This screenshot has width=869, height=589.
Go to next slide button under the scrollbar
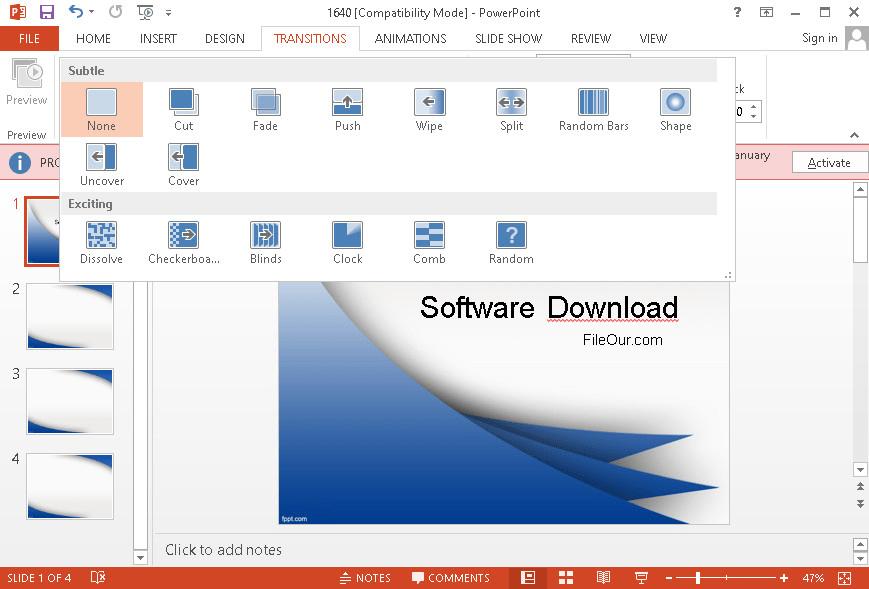(860, 504)
